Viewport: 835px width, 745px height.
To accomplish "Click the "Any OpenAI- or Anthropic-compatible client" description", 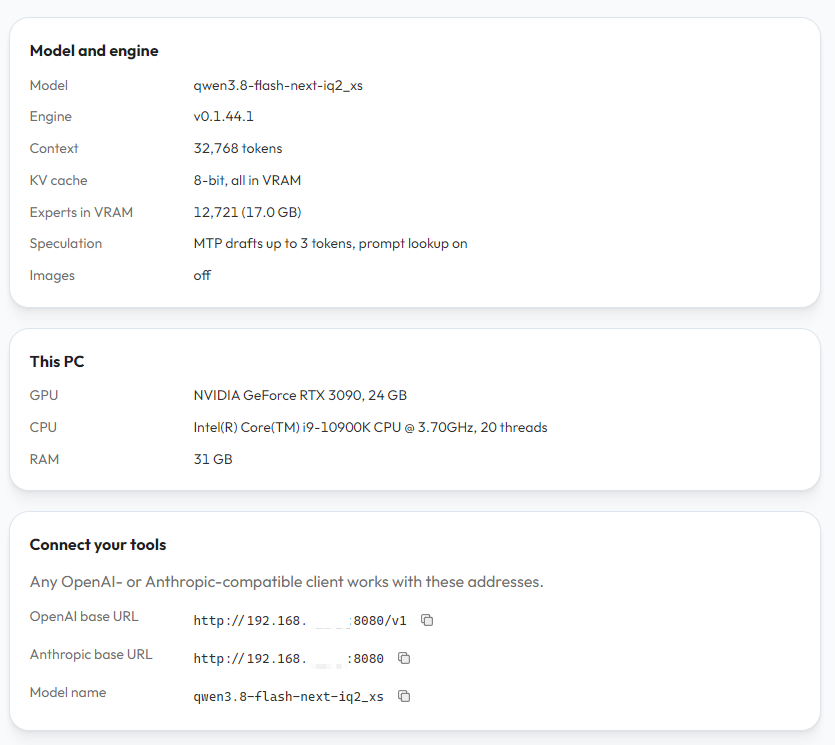I will pos(286,582).
